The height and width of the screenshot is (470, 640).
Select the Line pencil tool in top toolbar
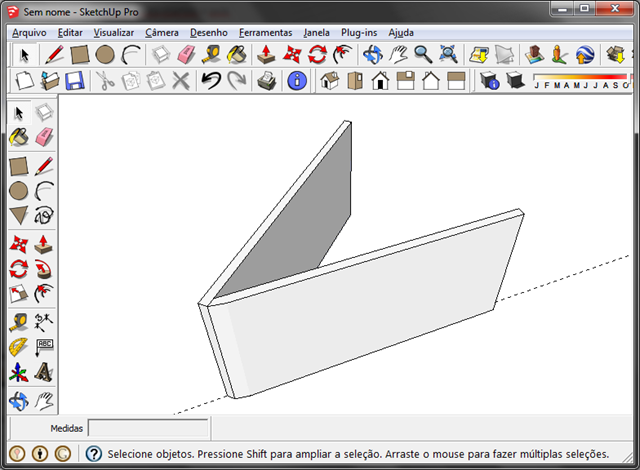tap(54, 55)
